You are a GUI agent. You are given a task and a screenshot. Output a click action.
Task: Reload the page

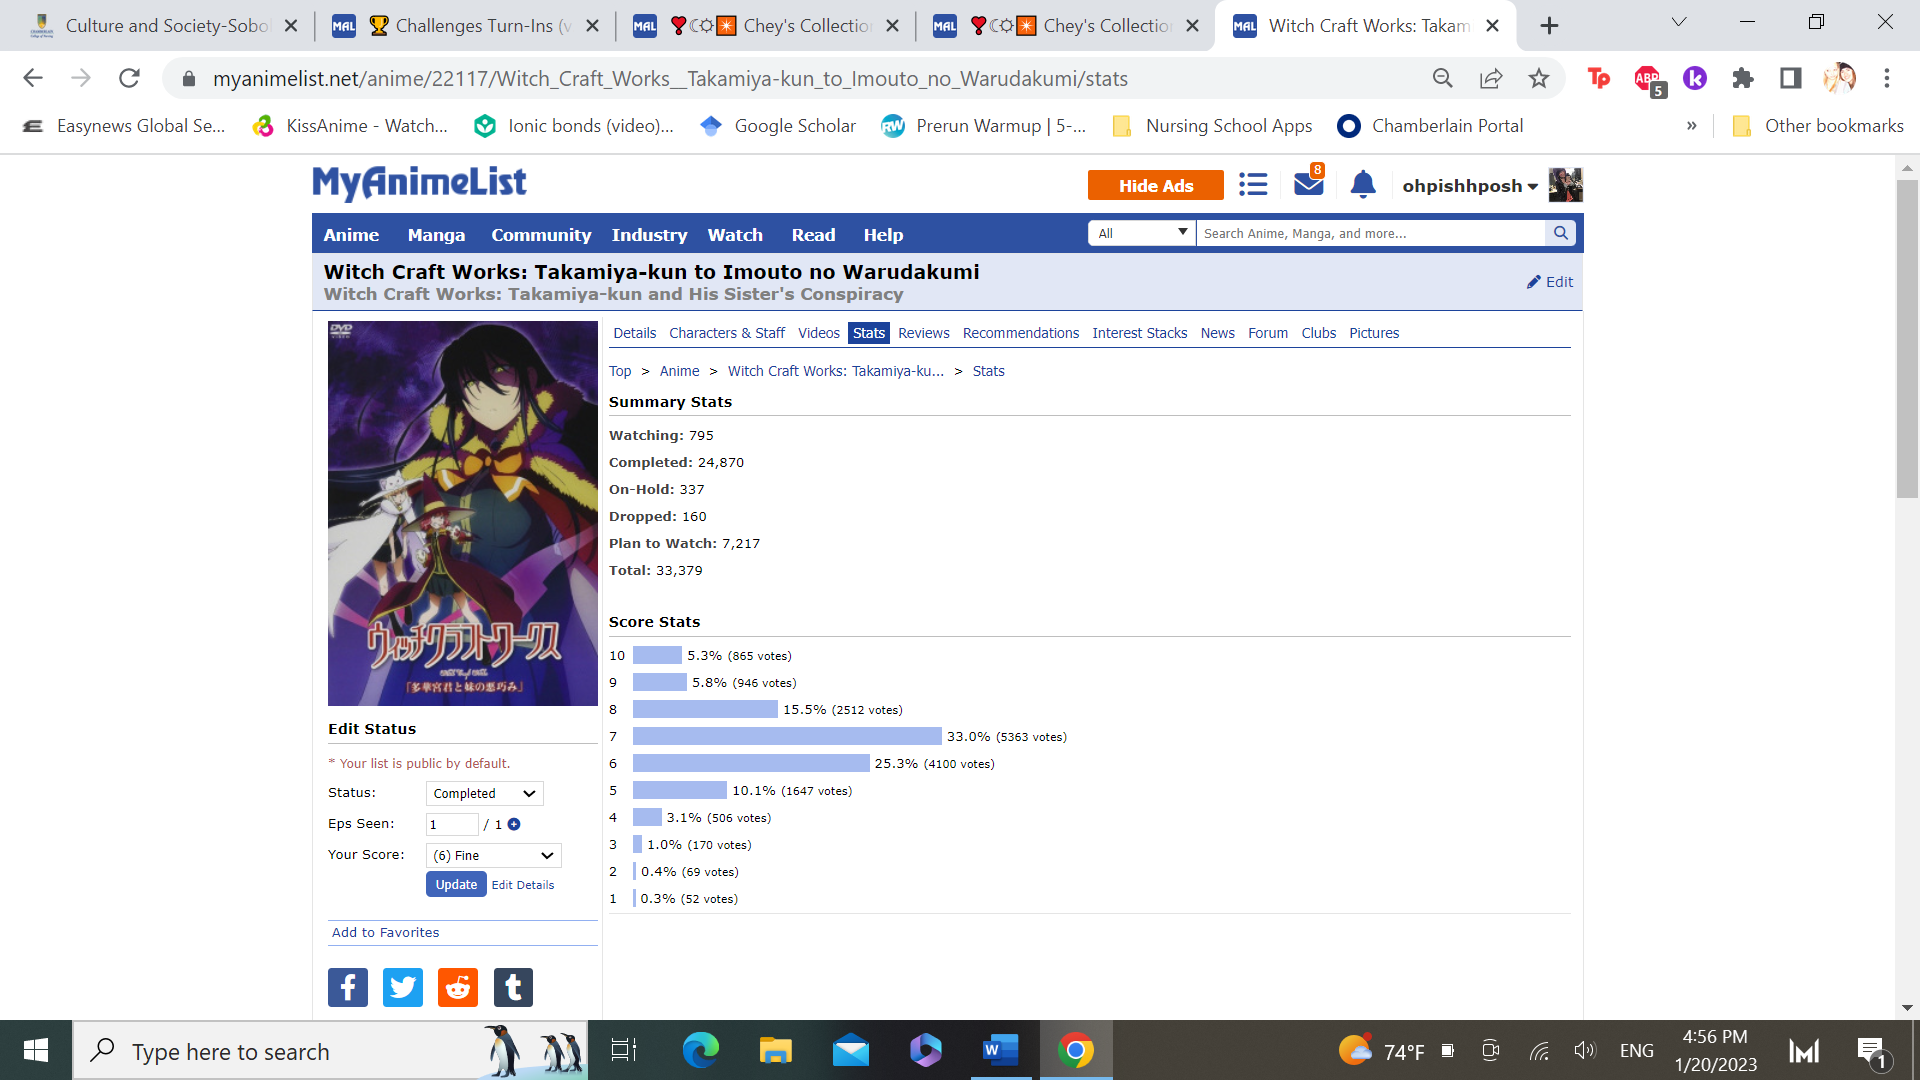[x=129, y=78]
